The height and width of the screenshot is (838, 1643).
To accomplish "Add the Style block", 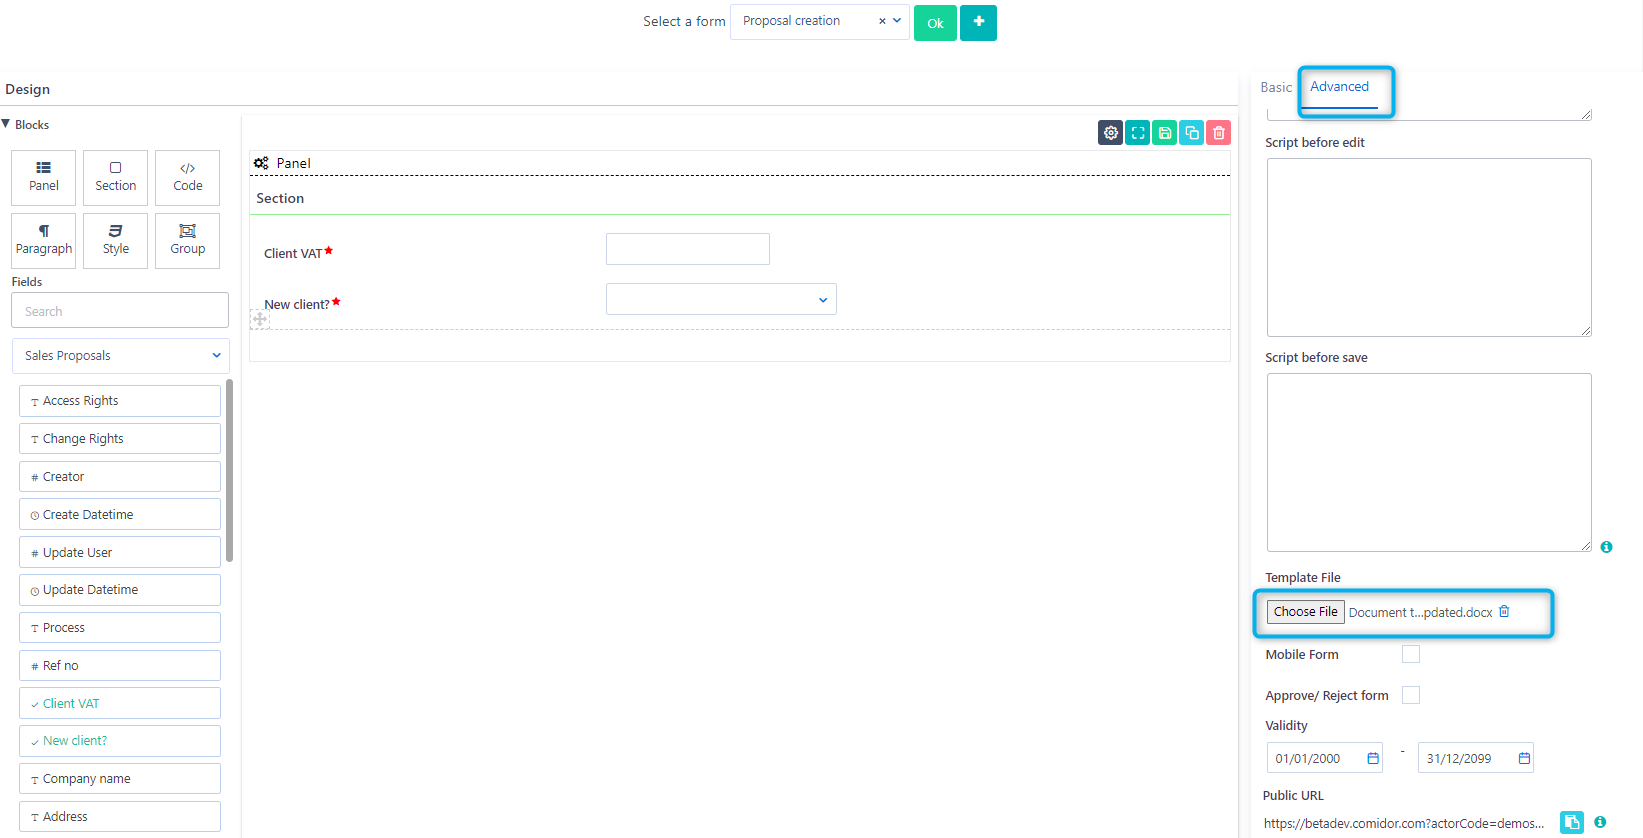I will tap(116, 241).
